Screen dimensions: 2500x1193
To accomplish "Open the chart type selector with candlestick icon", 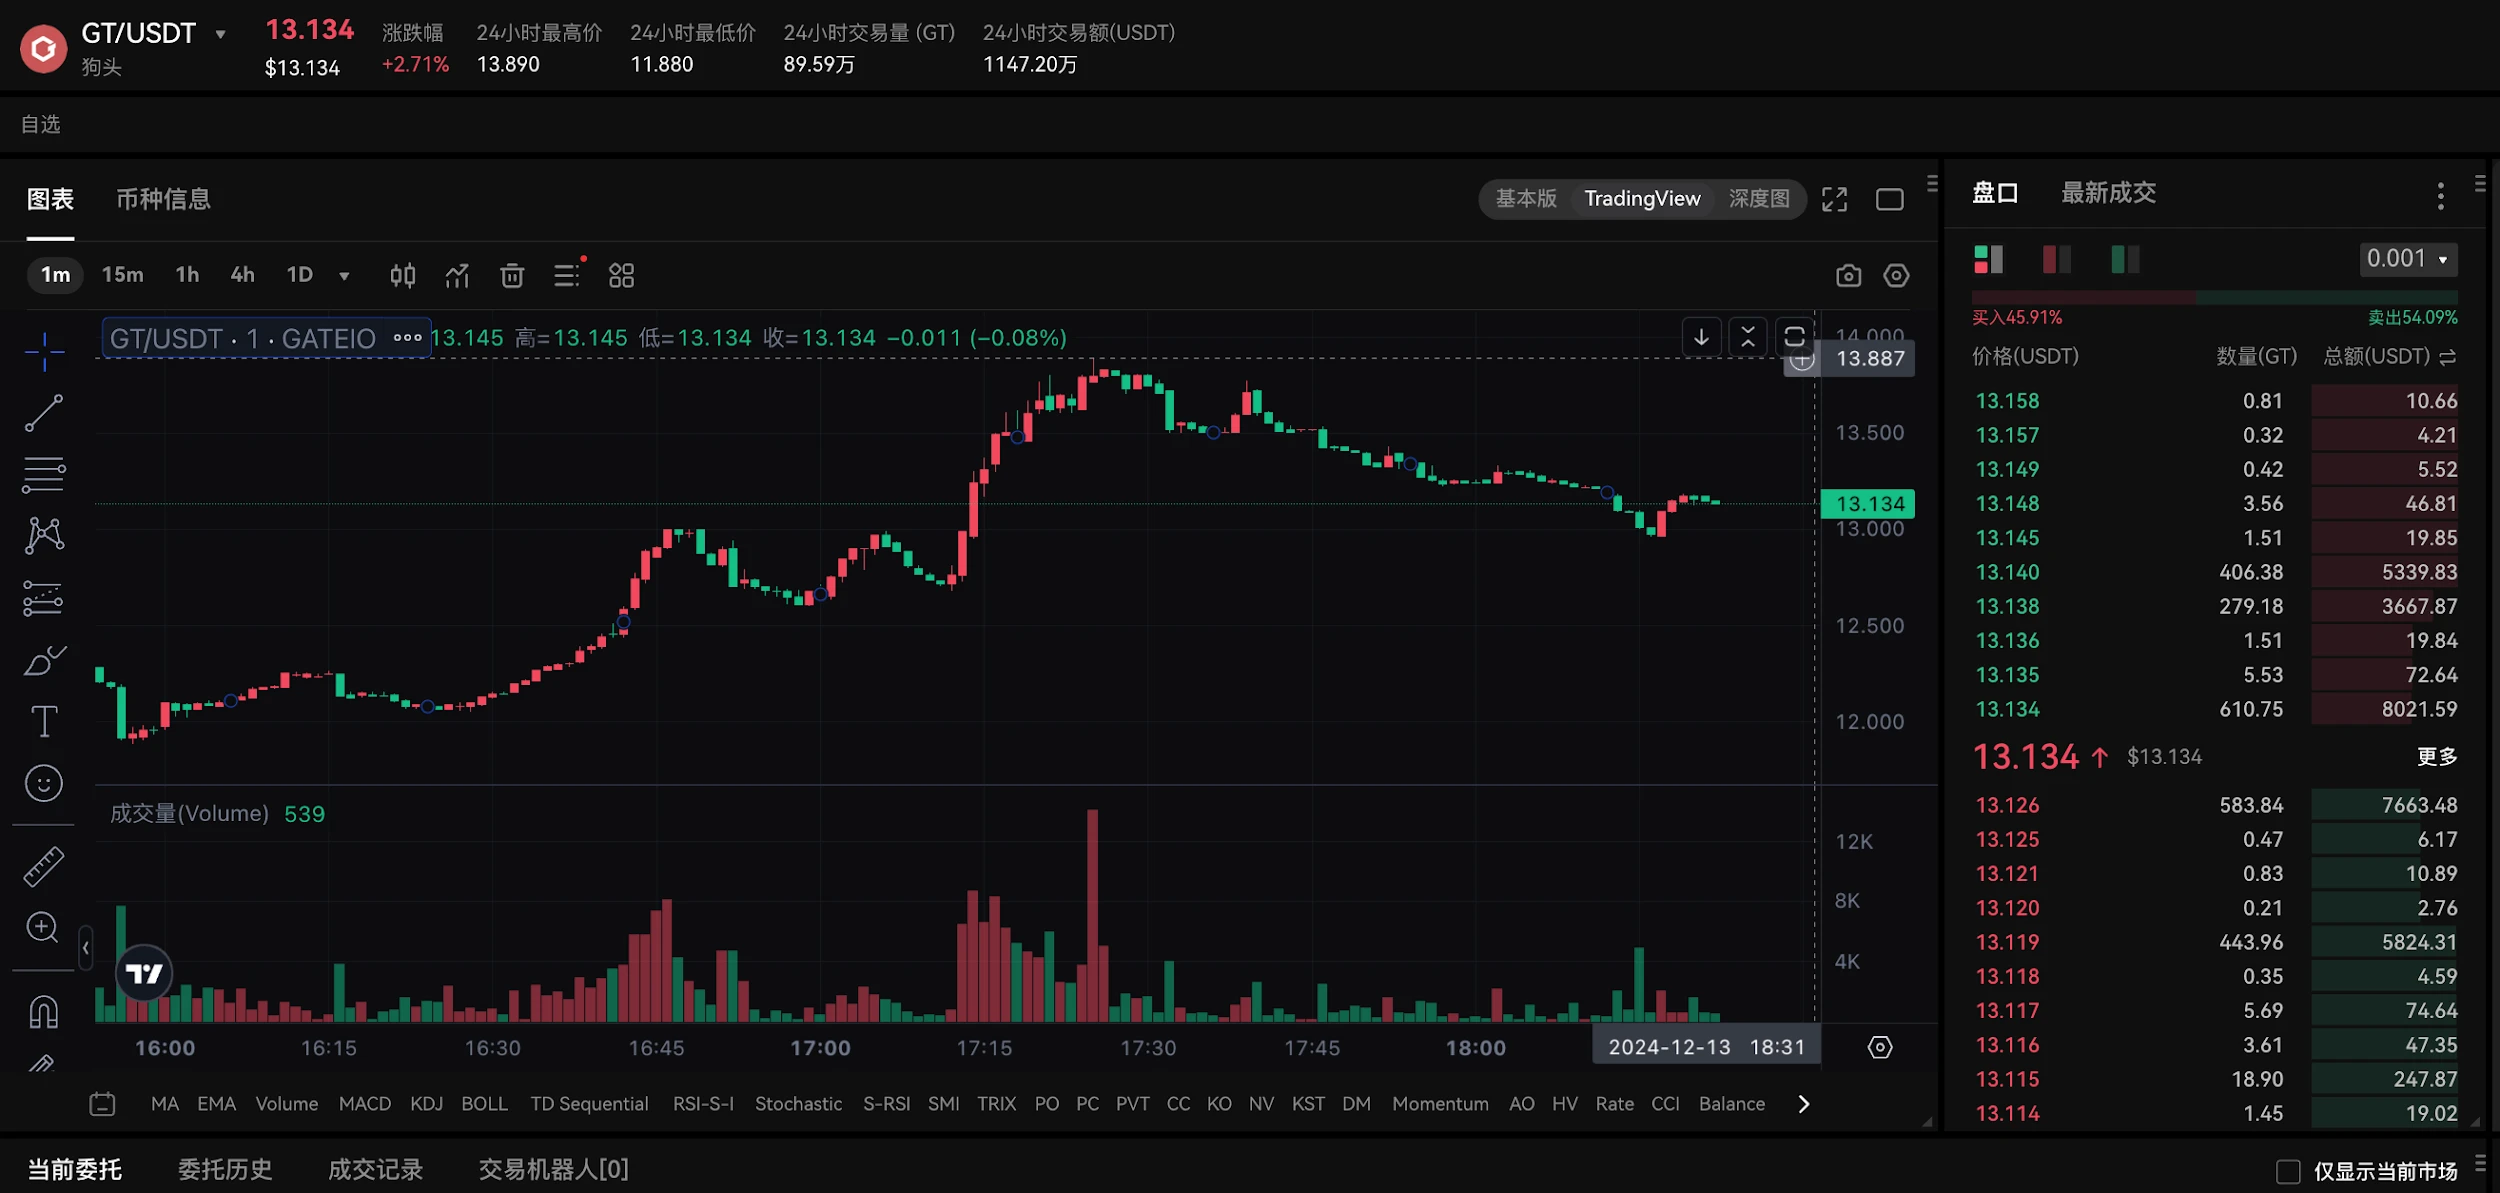I will coord(403,274).
